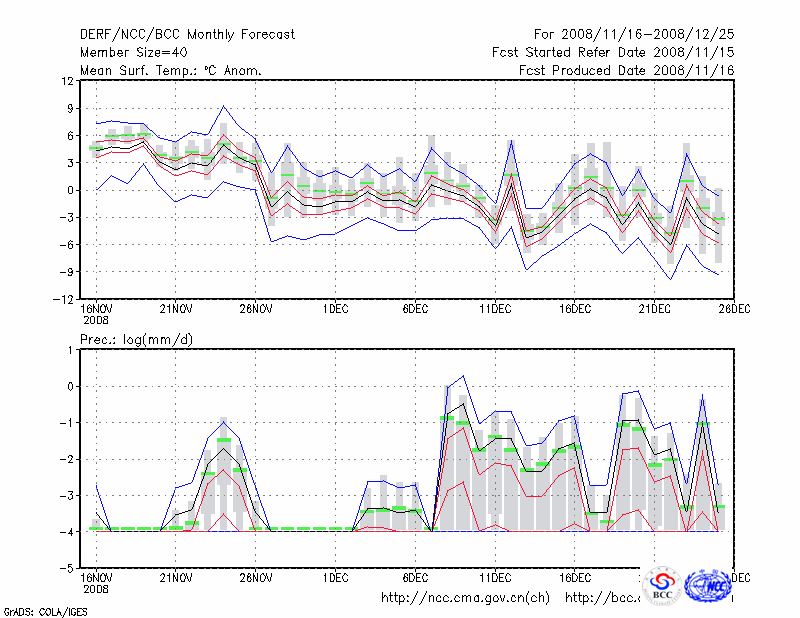Click the DERF/NCC/BCC Monthly Forecast title
The width and height of the screenshot is (800, 618).
[187, 35]
